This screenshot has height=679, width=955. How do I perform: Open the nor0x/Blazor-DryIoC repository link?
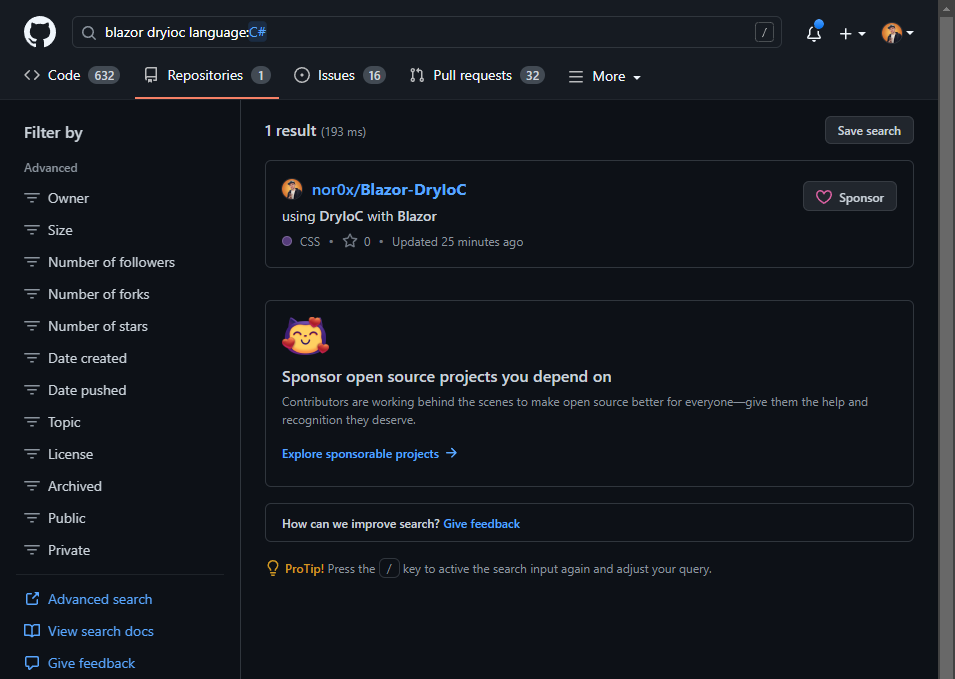click(x=389, y=190)
